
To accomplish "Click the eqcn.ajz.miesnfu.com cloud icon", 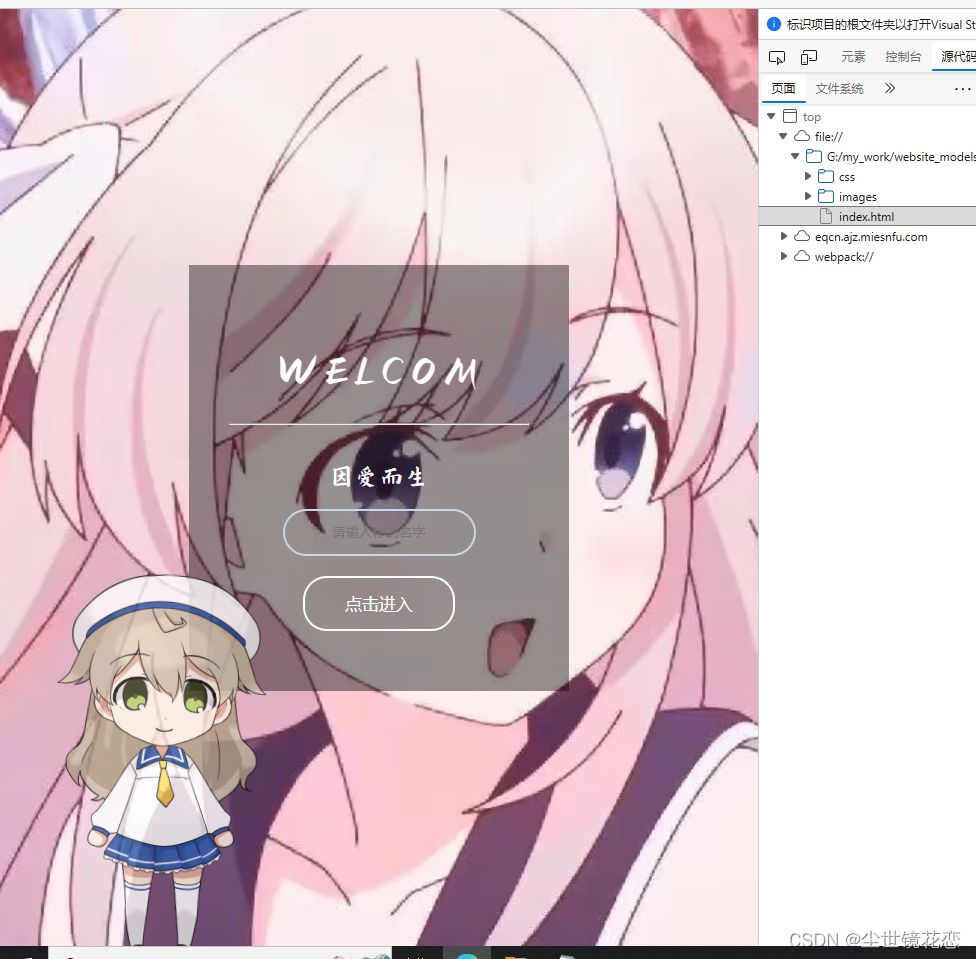I will click(x=802, y=236).
